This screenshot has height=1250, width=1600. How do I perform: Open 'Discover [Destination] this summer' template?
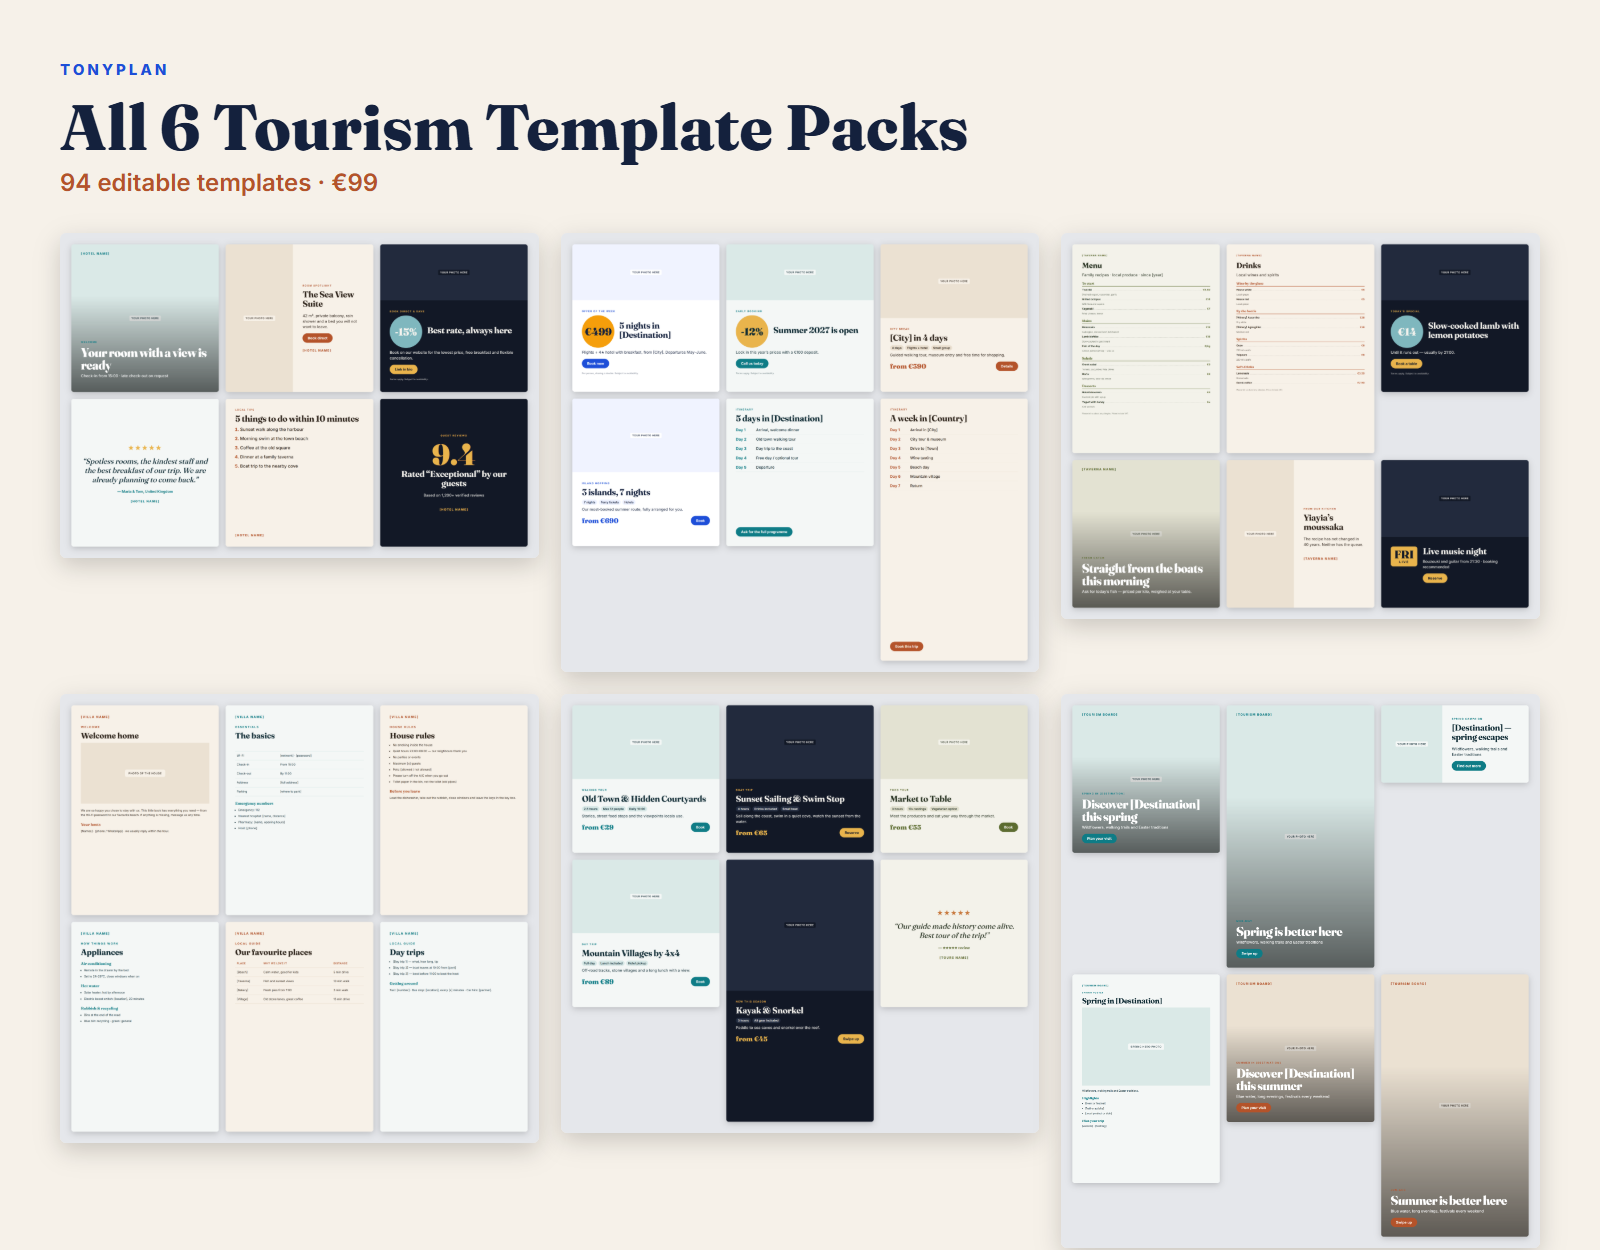coord(1301,1048)
